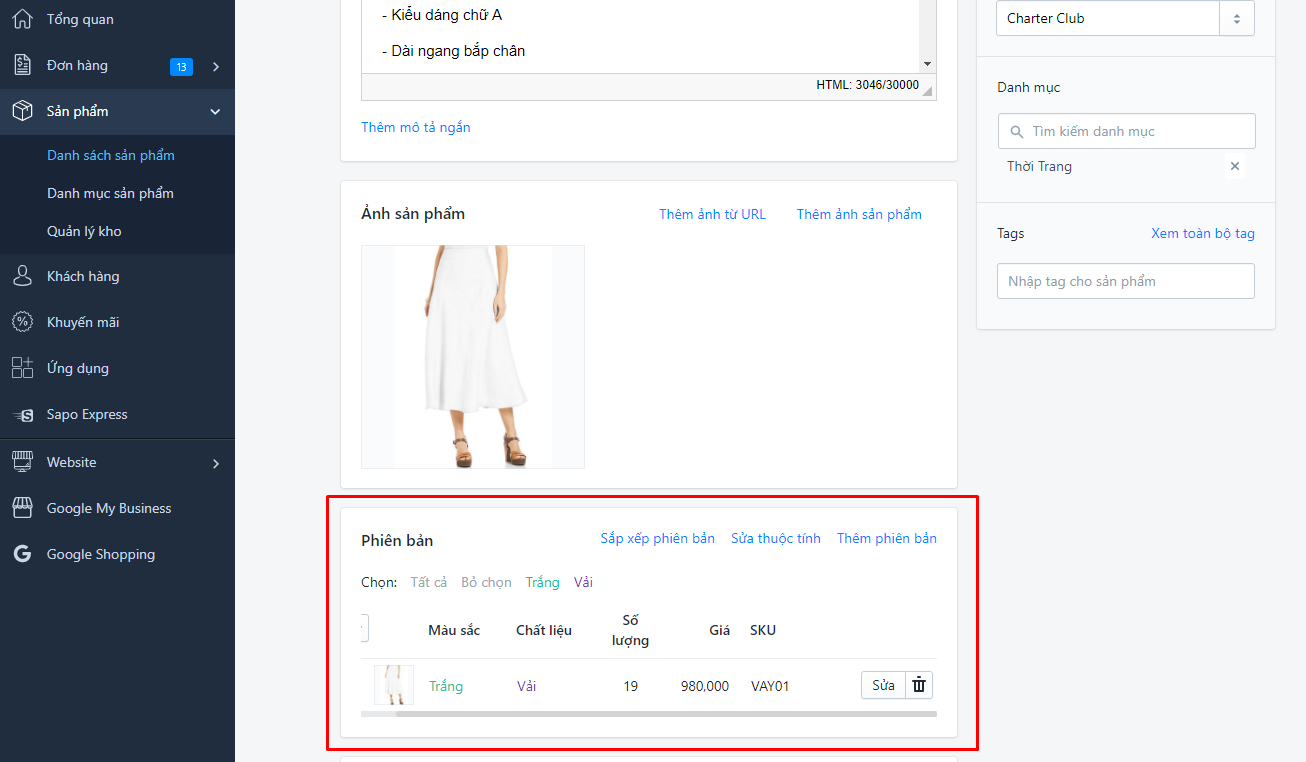1306x762 pixels.
Task: Open the Google Shopping menu
Action: click(101, 554)
